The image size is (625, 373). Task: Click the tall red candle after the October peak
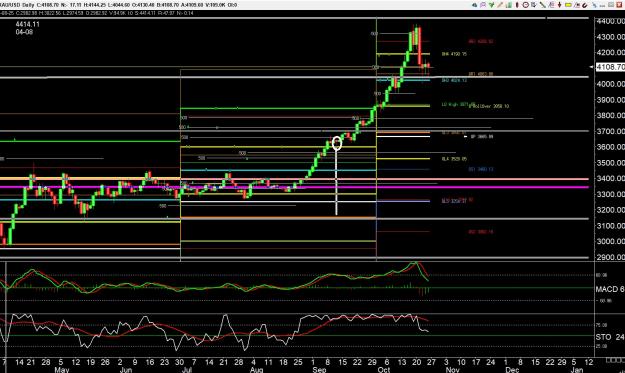point(420,45)
